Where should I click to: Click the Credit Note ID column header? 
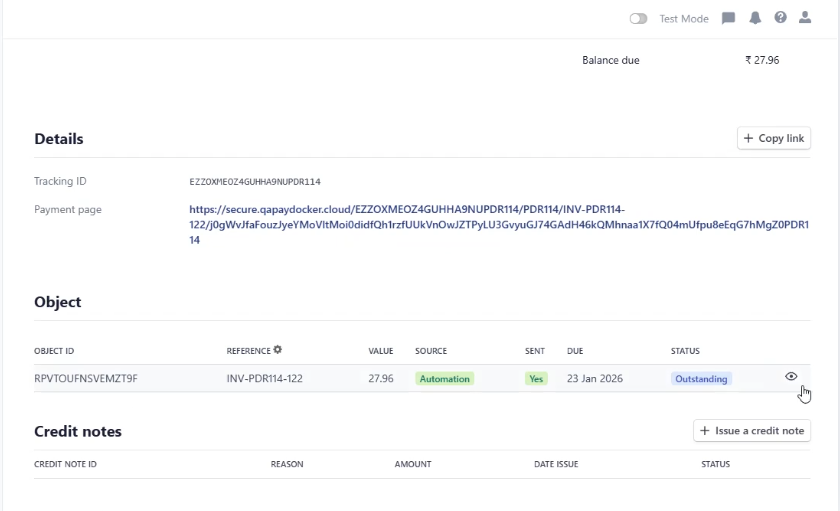tap(65, 464)
